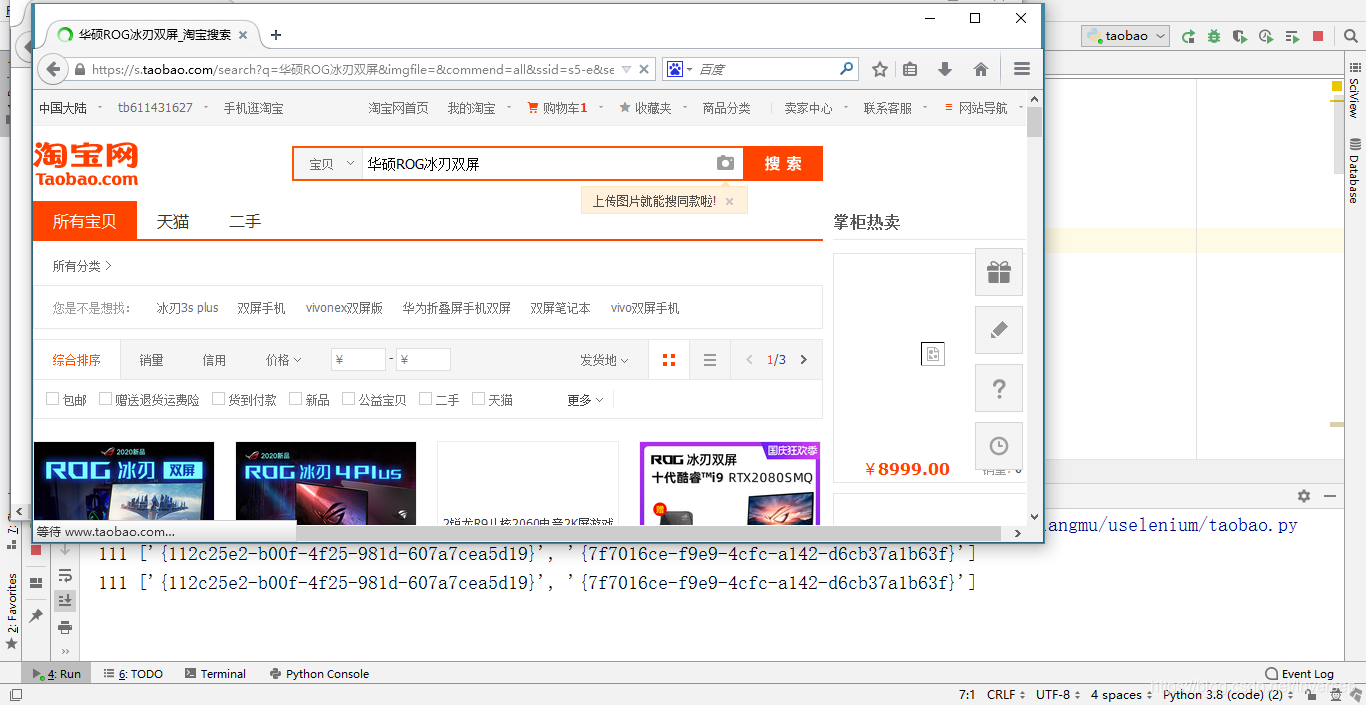The height and width of the screenshot is (705, 1366).
Task: Click the question mark help icon
Action: [x=999, y=388]
